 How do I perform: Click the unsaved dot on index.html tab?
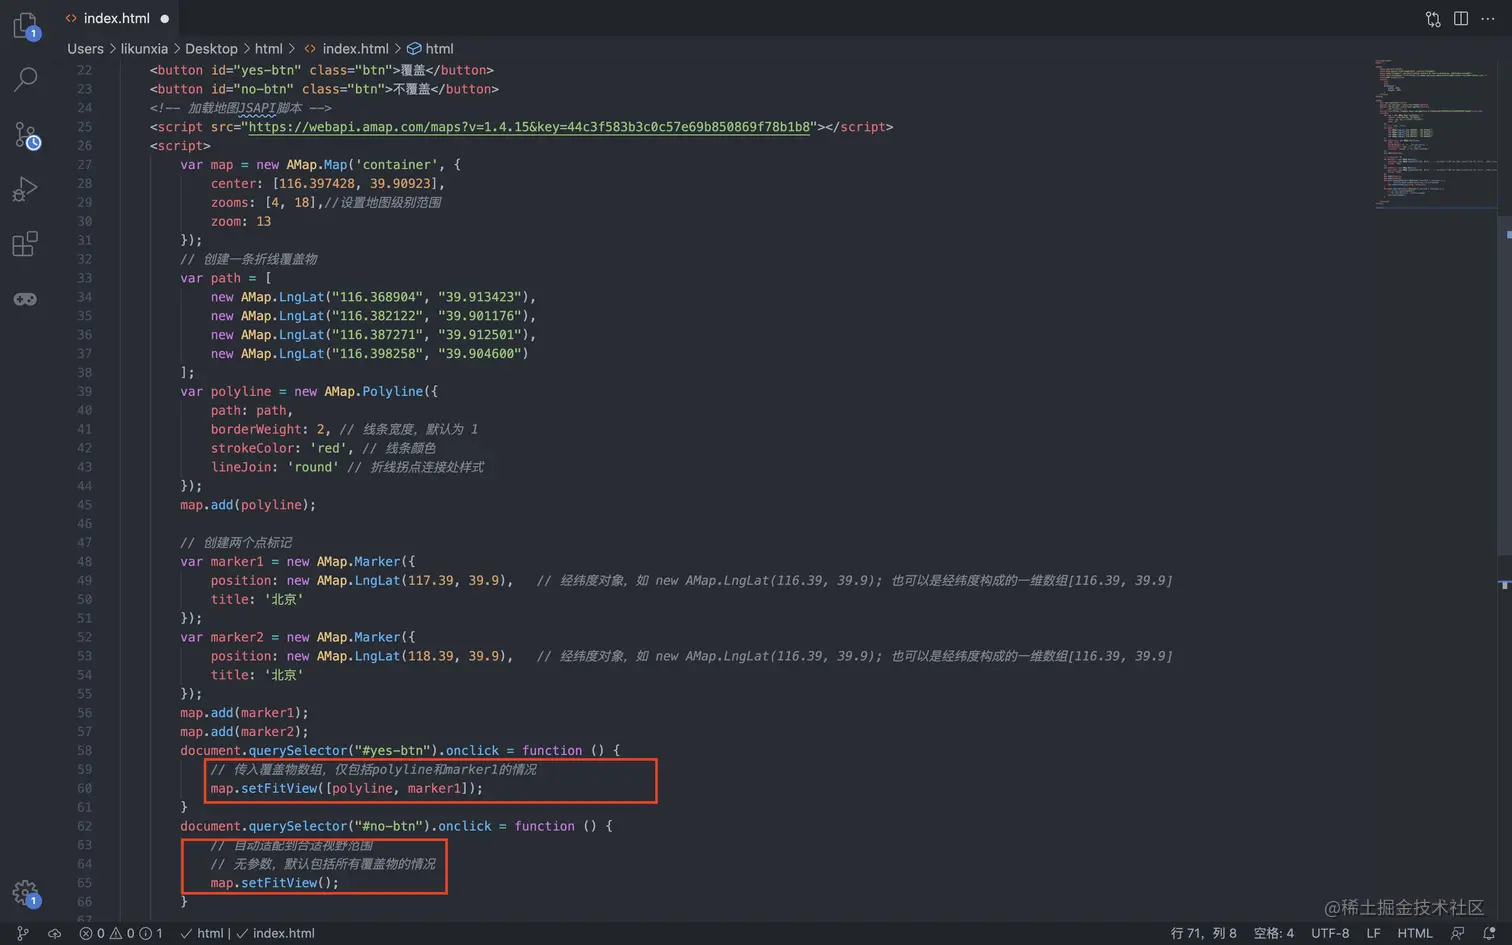point(164,19)
